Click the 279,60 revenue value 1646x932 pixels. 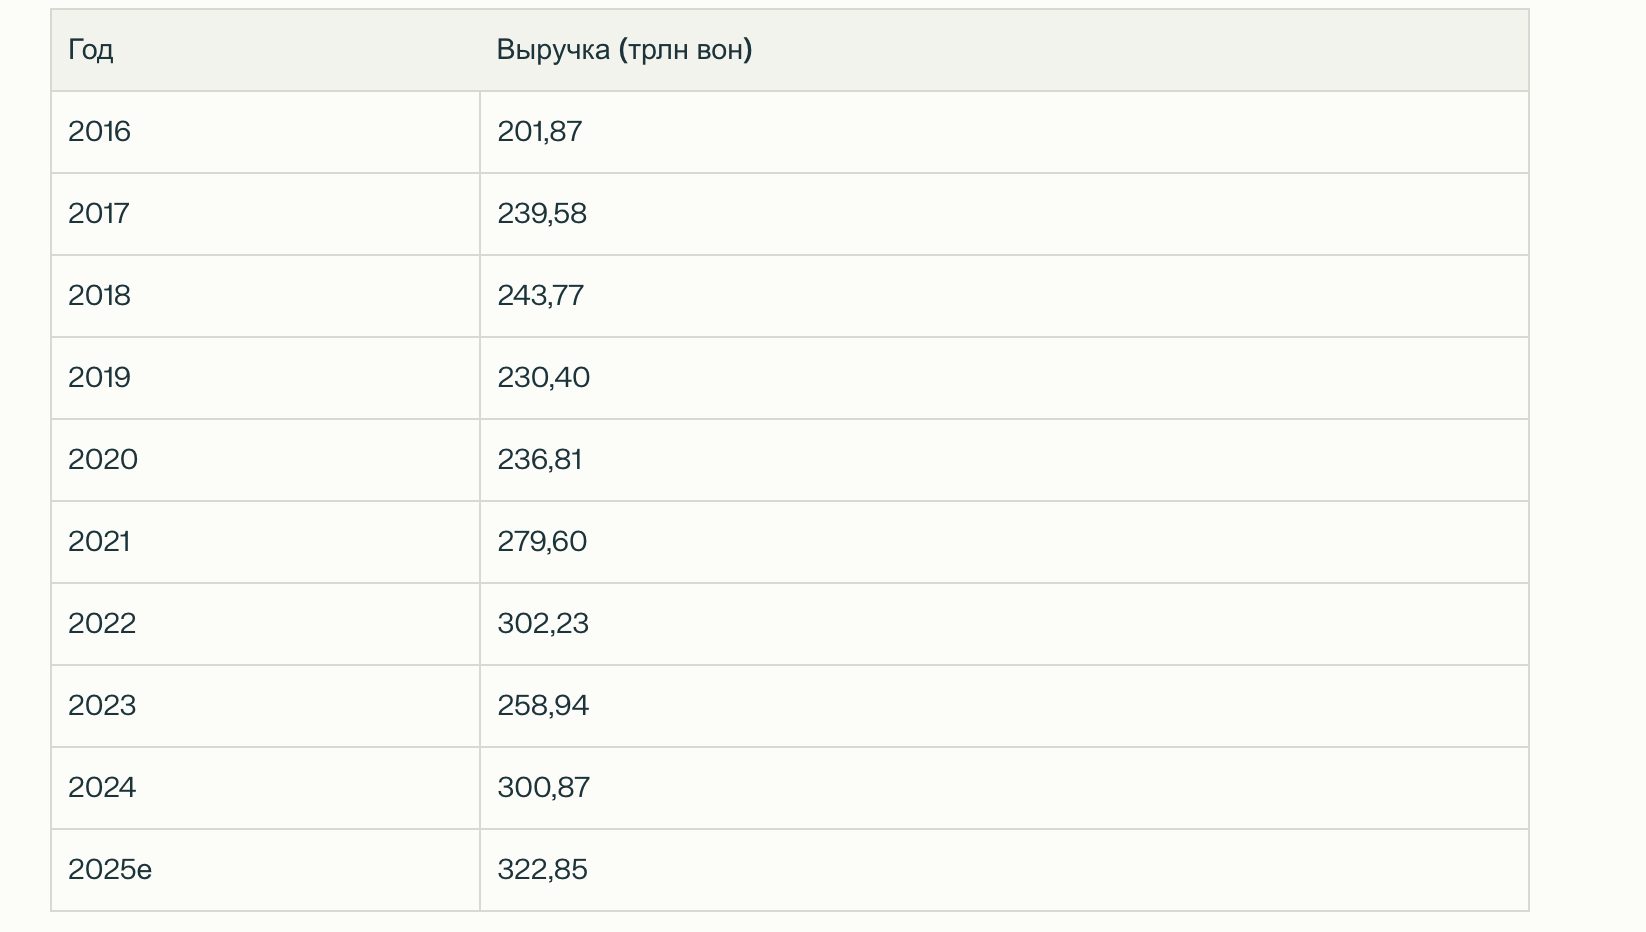(x=542, y=542)
